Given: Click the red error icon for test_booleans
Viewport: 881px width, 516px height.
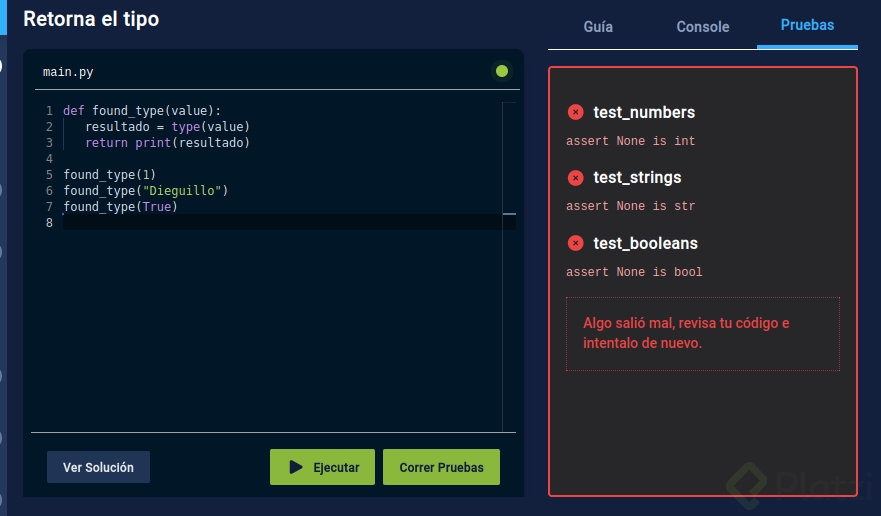Looking at the screenshot, I should click(575, 243).
